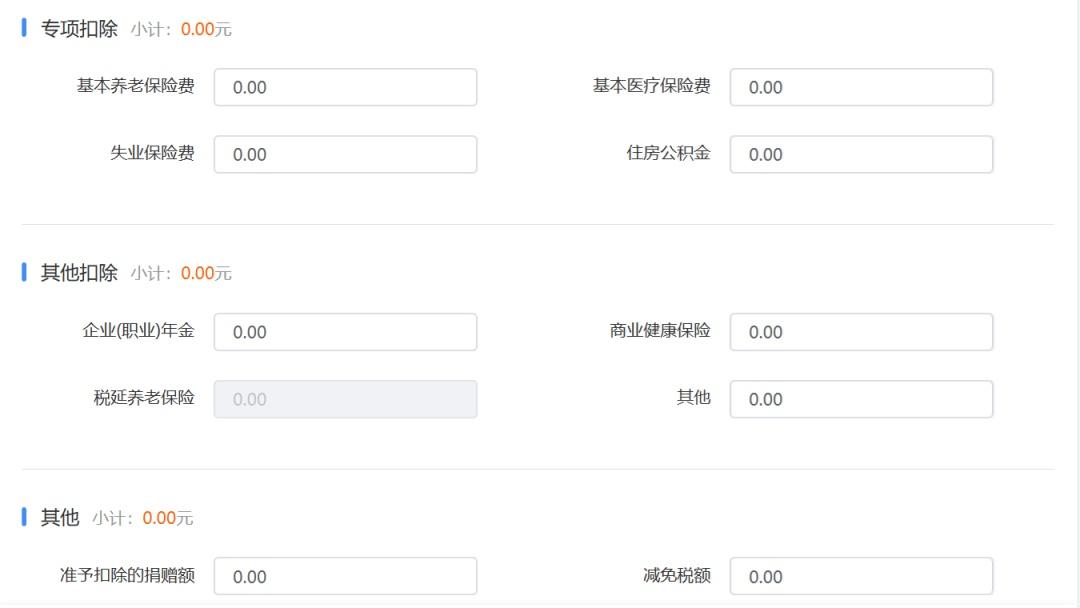This screenshot has width=1080, height=608.
Task: Select the 其他 input under 其他扣除
Action: [861, 399]
